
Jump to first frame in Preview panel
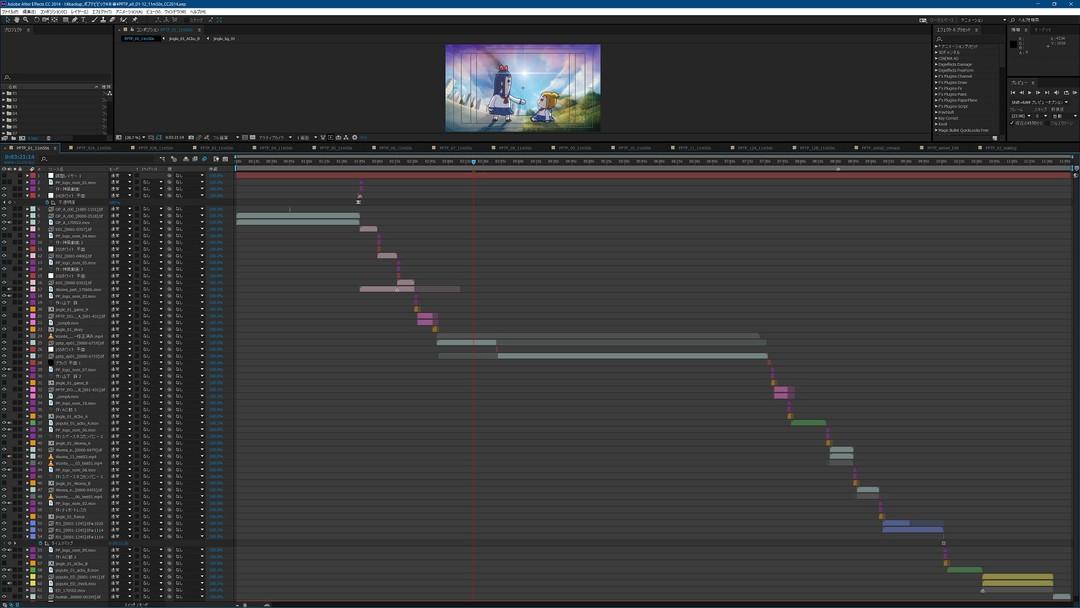(x=1012, y=92)
